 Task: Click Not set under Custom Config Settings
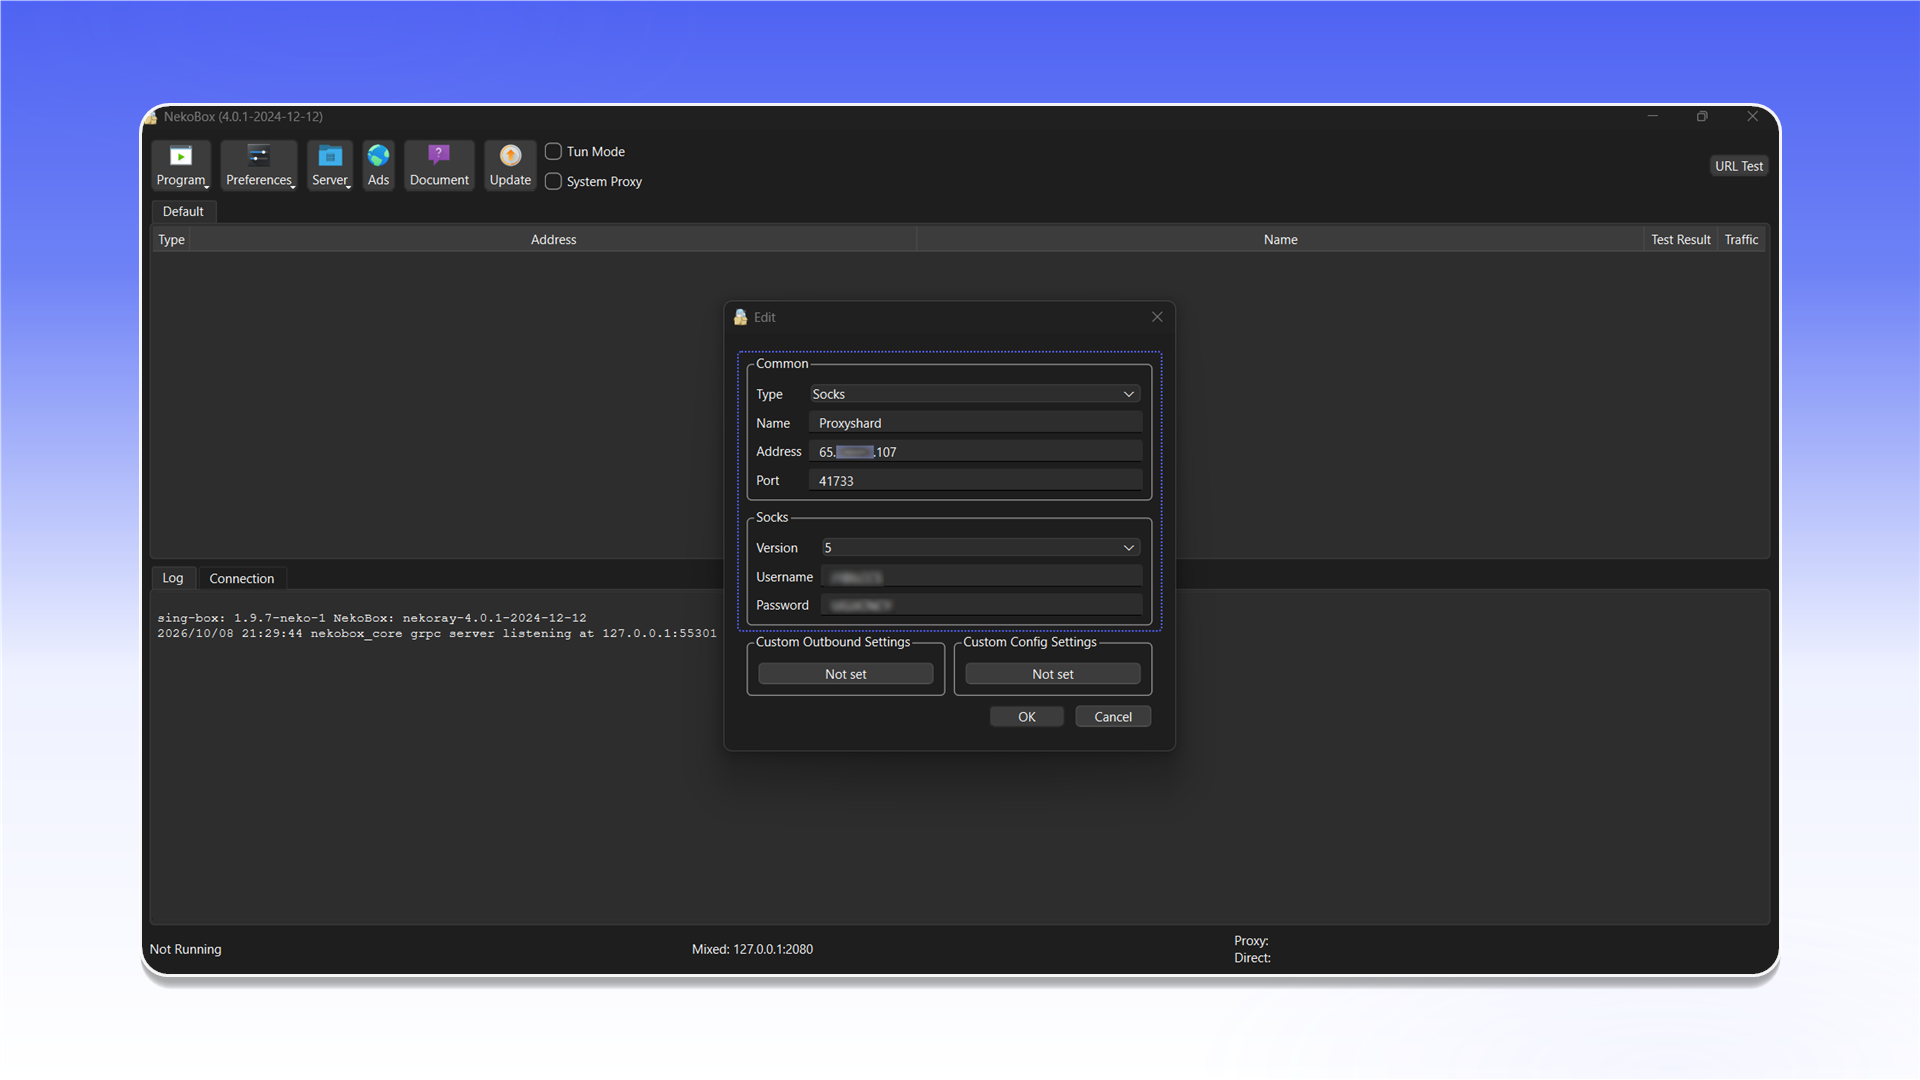click(1053, 674)
